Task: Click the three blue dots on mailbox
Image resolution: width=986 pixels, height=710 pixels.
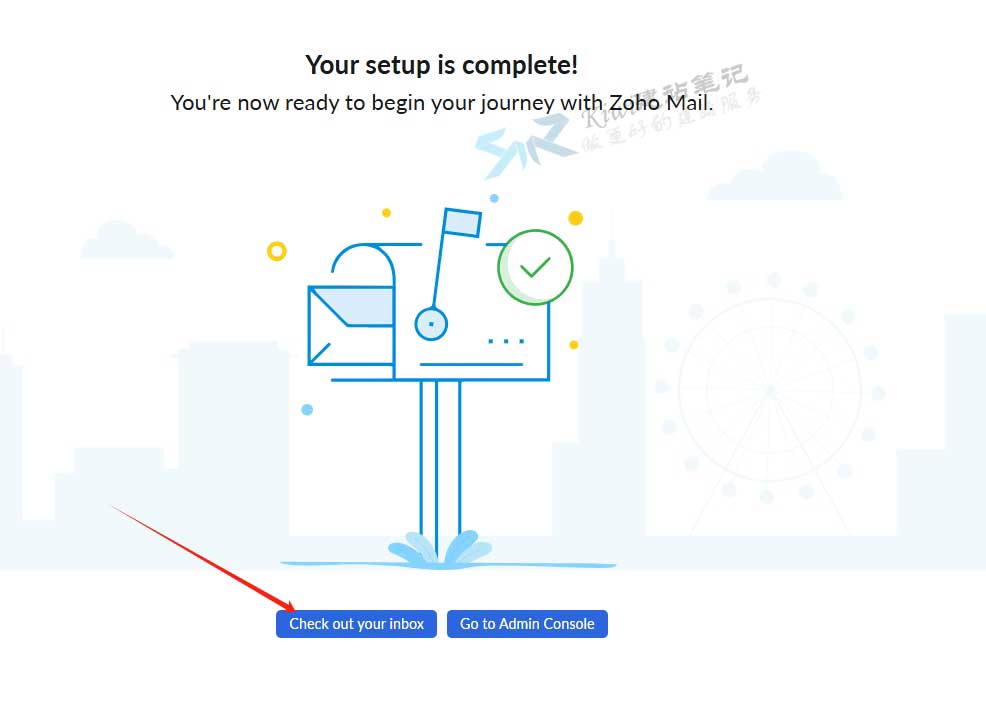Action: pos(506,341)
